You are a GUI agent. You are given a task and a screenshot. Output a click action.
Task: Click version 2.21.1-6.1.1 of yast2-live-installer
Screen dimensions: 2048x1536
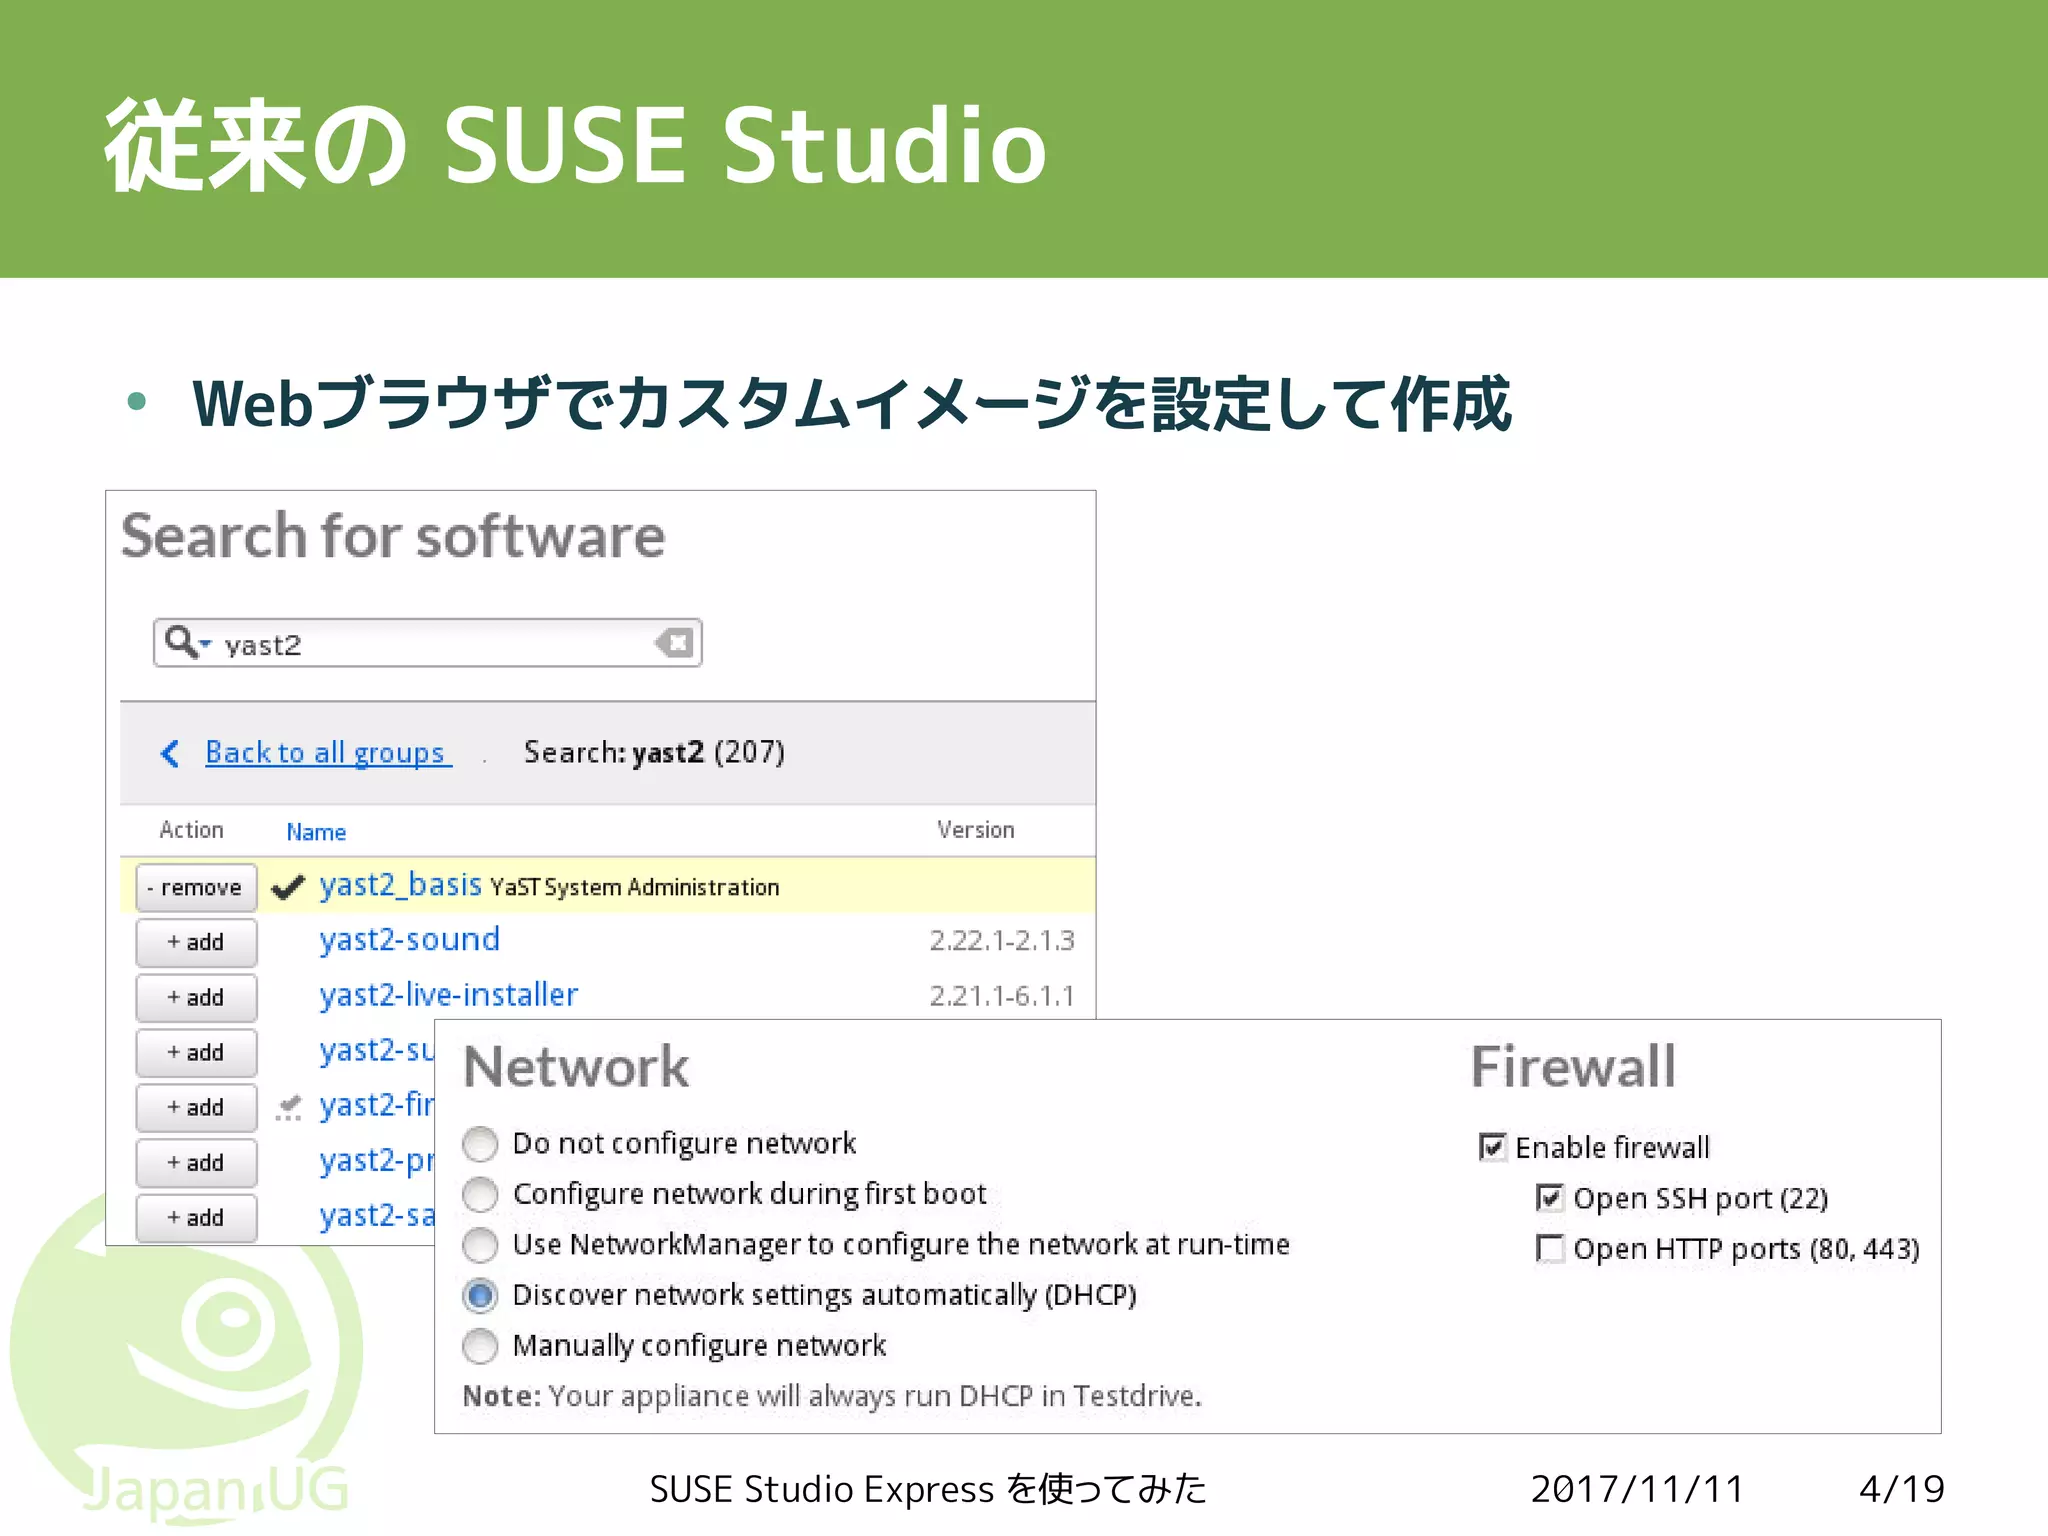coord(1002,996)
